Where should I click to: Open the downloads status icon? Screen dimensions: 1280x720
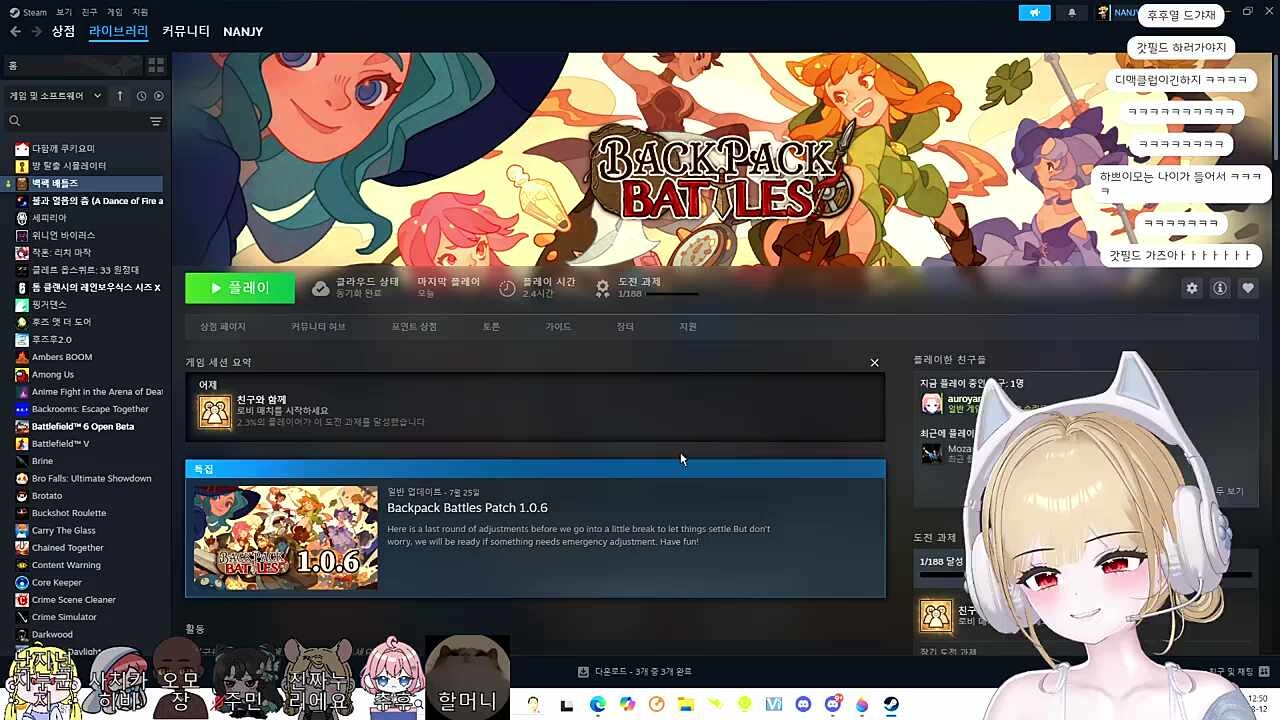tap(583, 672)
